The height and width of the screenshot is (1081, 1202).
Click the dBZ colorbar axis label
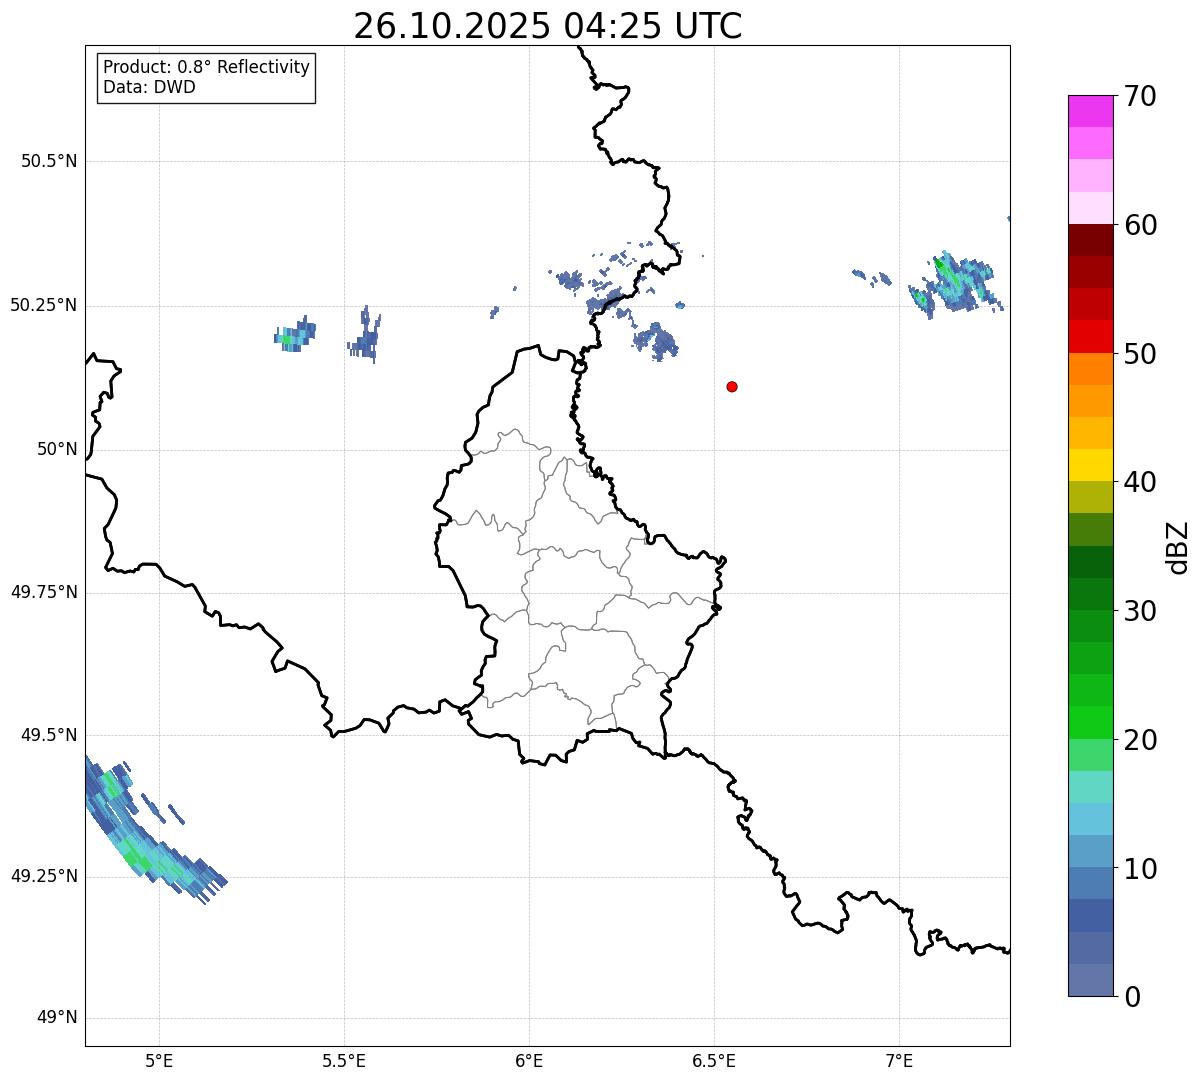(1179, 547)
